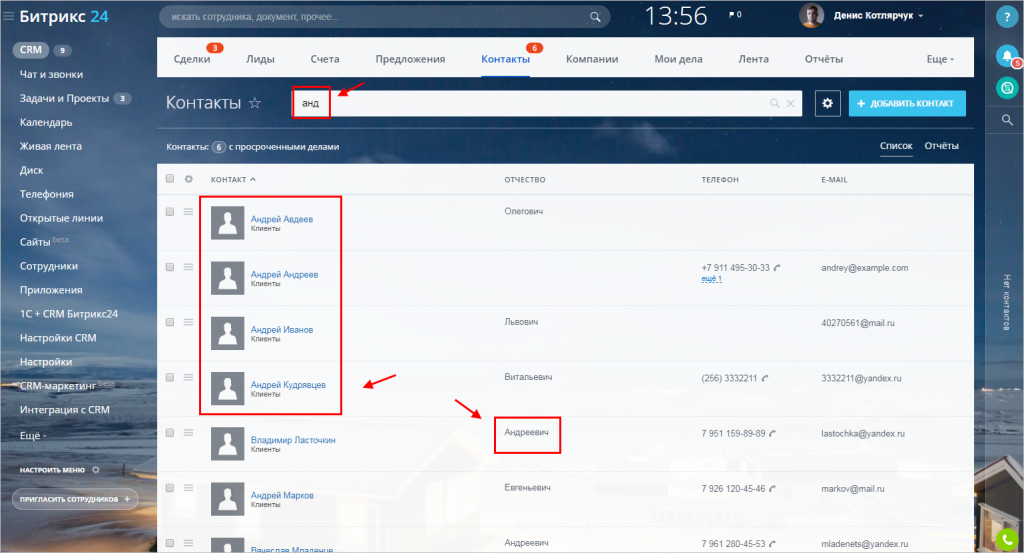
Task: Click the contact filter field containing анд
Action: coord(547,103)
